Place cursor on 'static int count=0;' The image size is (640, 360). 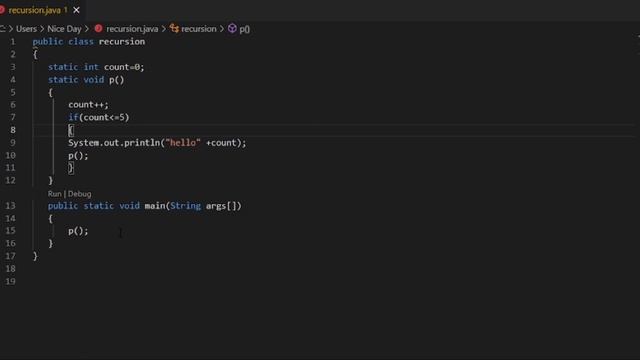pyautogui.click(x=96, y=67)
